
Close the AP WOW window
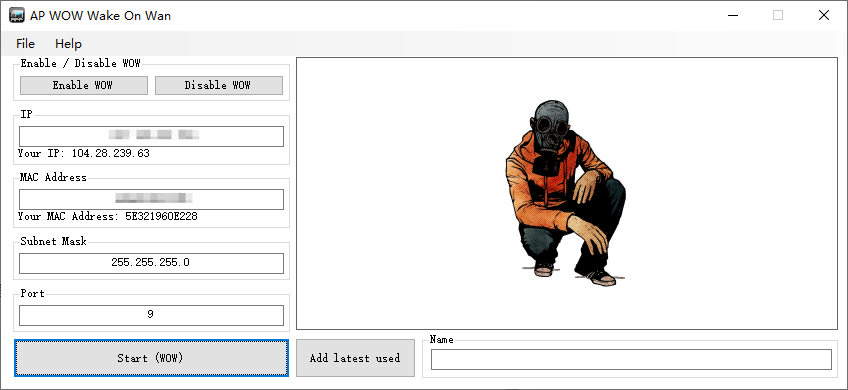[x=824, y=16]
